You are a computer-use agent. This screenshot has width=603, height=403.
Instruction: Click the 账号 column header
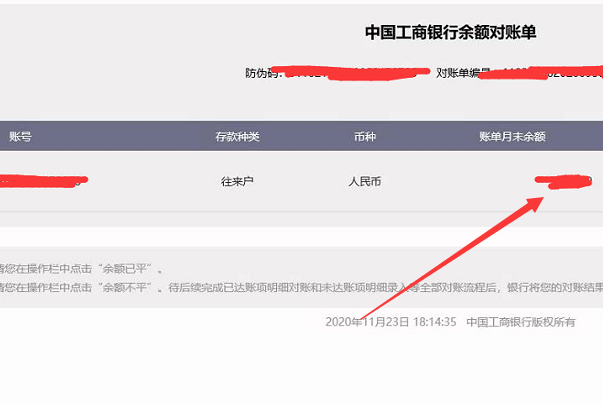[20, 136]
